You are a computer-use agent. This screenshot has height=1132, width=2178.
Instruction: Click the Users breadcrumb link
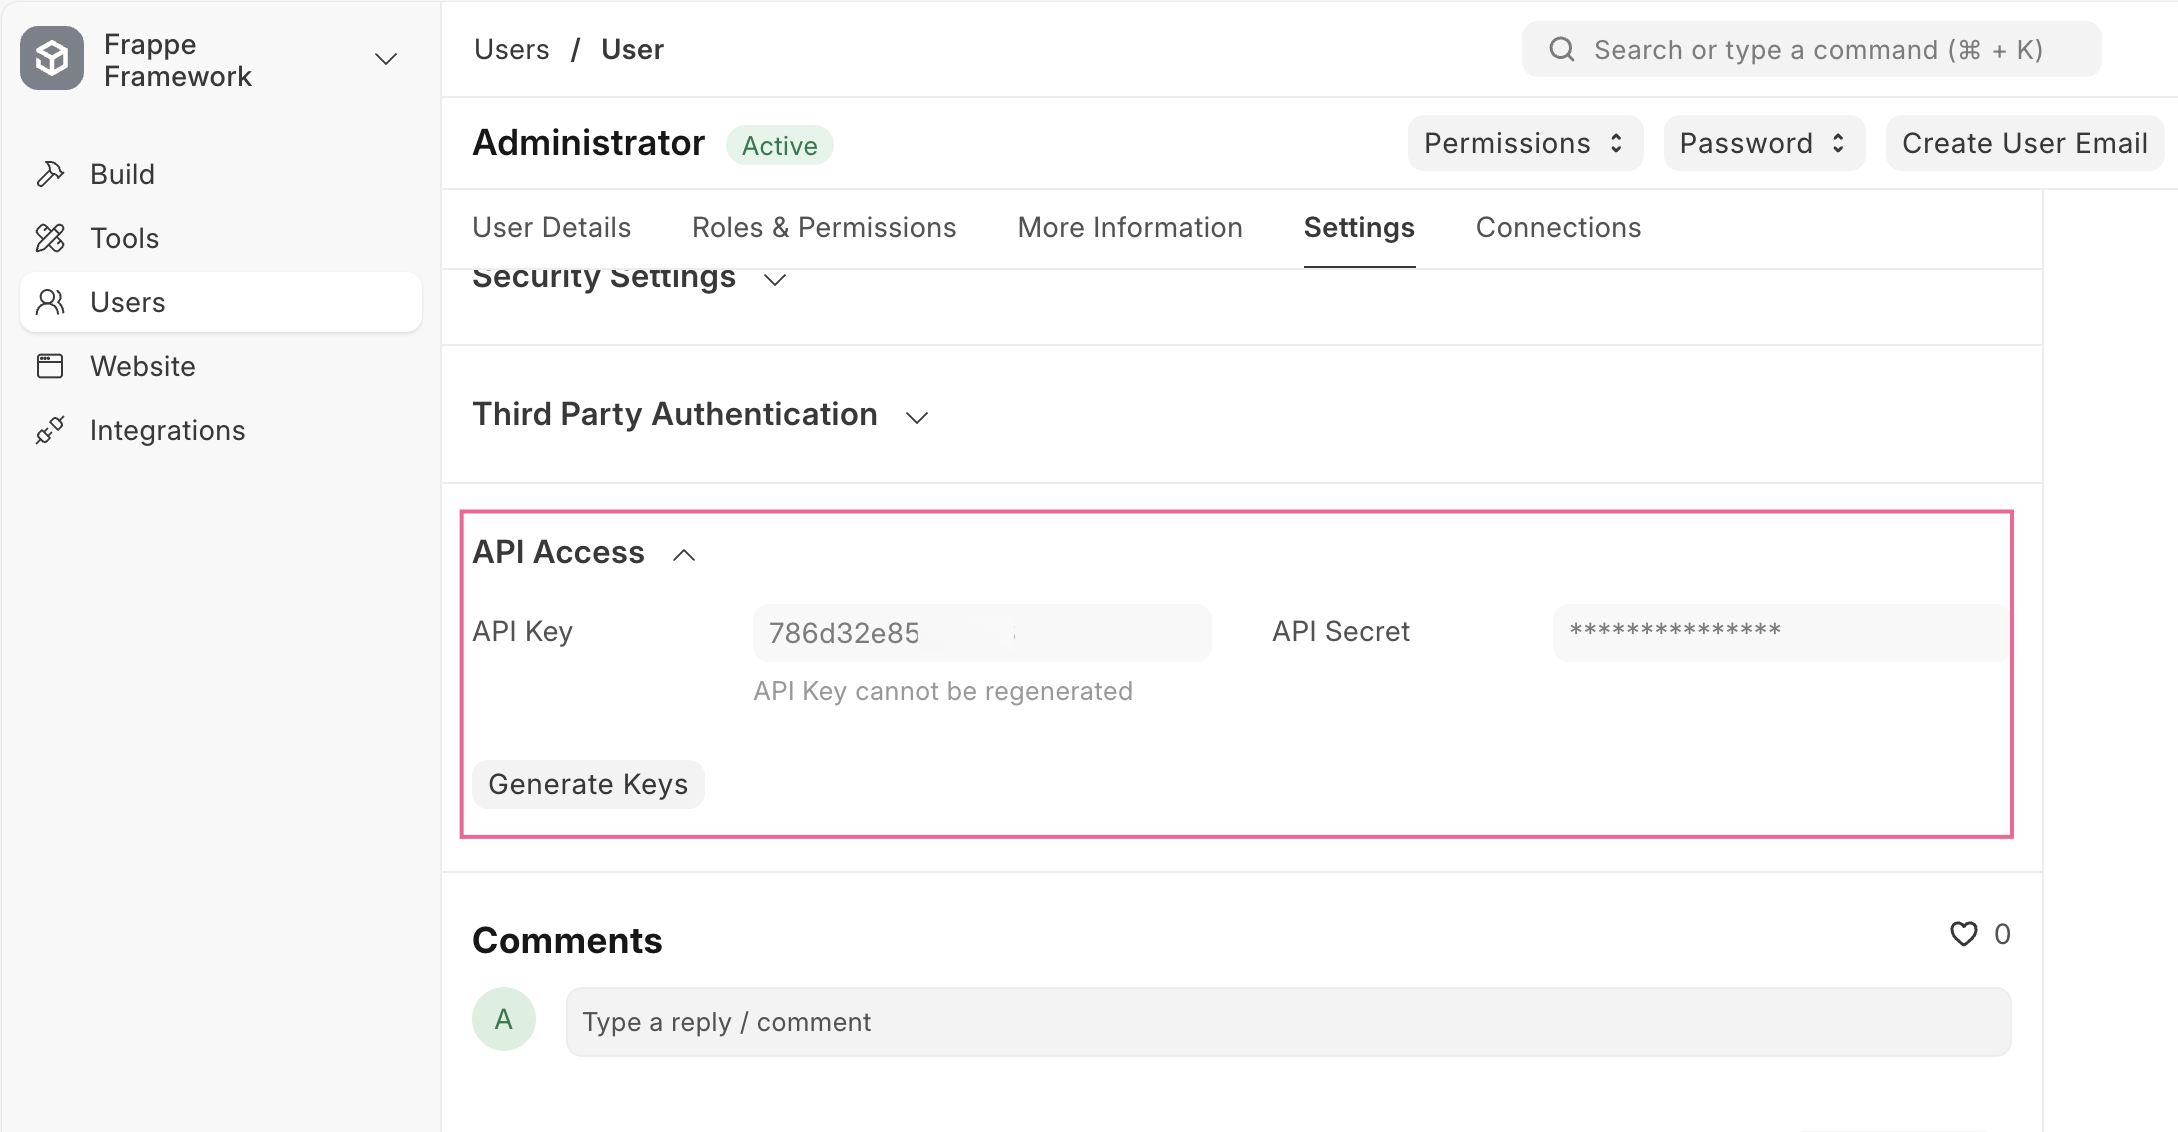(511, 50)
